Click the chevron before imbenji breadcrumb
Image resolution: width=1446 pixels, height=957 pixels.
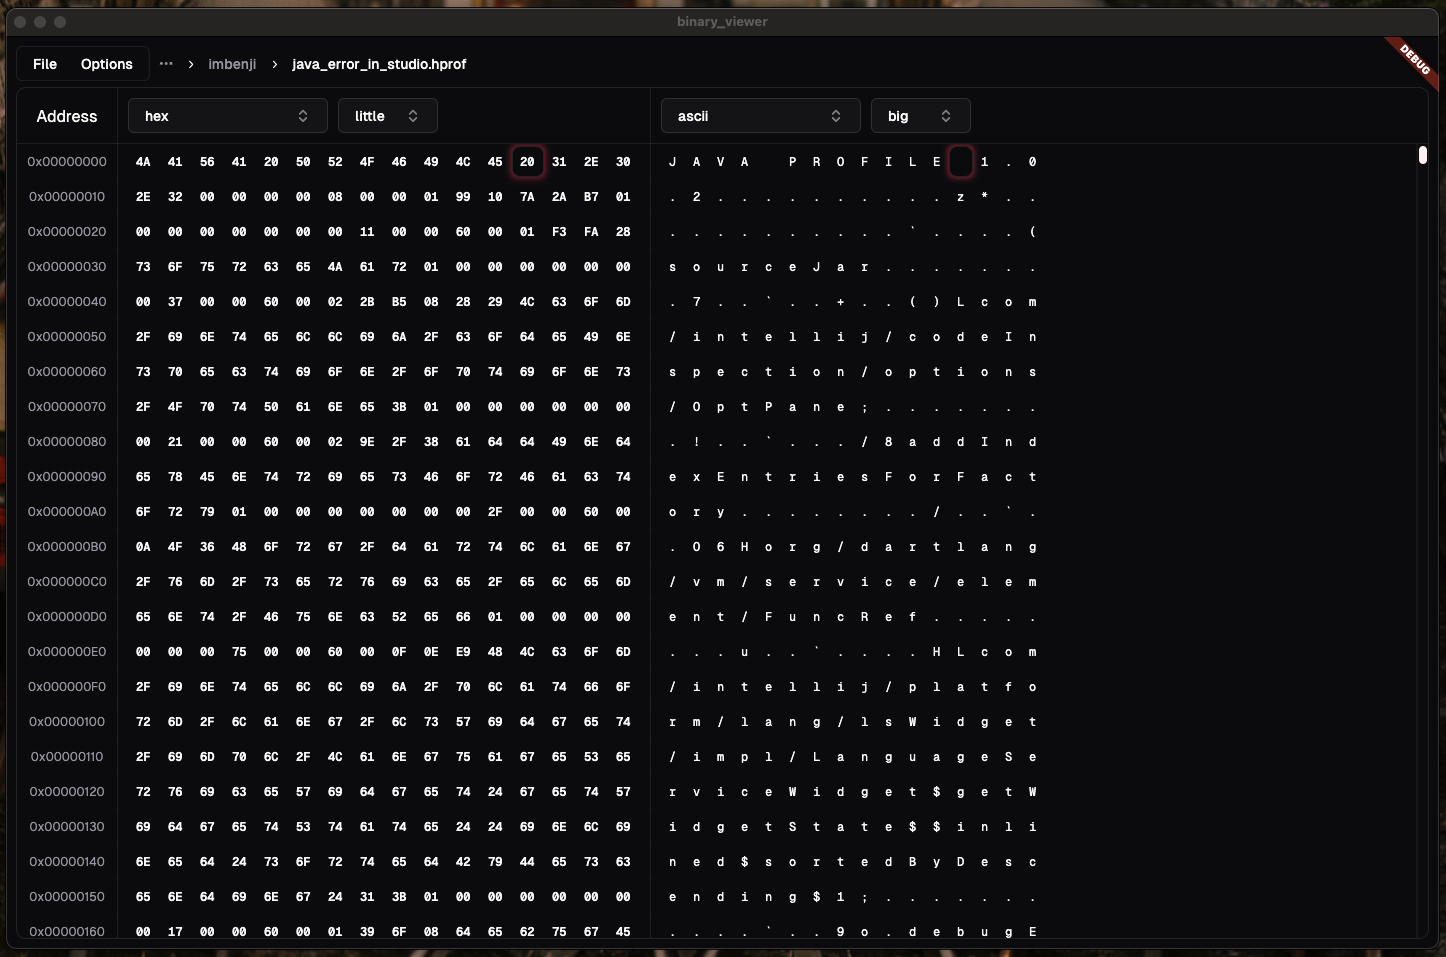189,64
